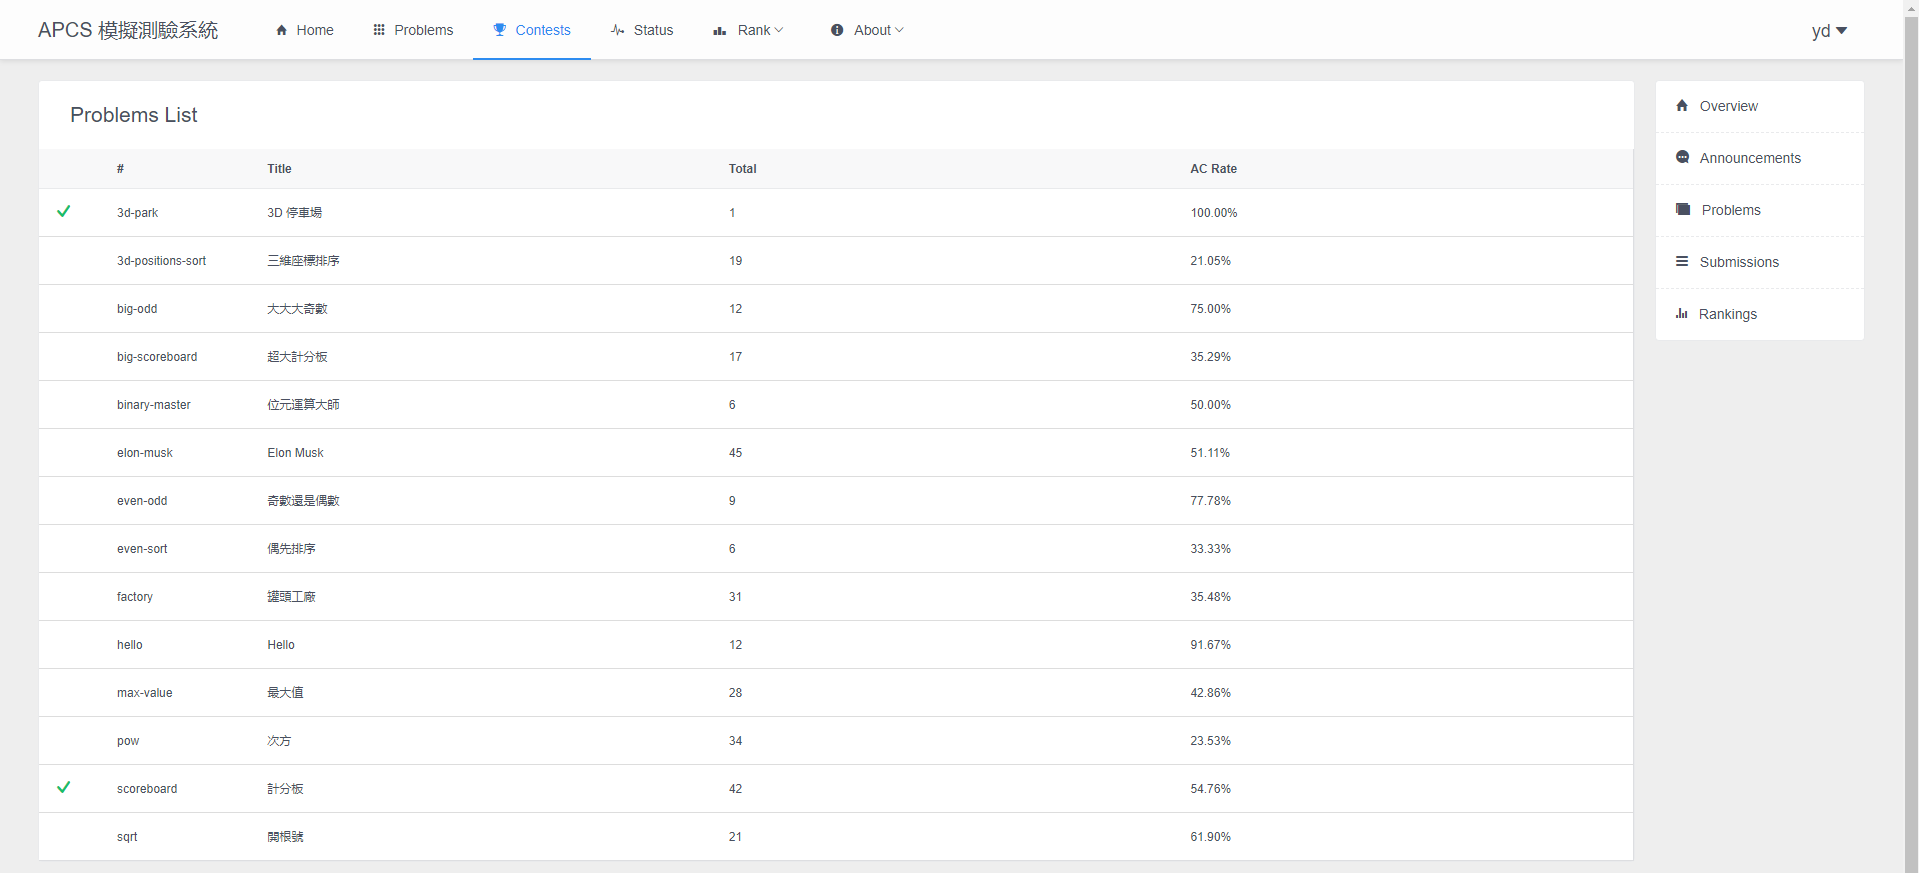This screenshot has height=873, width=1919.
Task: Open the elon-musk problem
Action: pos(145,453)
